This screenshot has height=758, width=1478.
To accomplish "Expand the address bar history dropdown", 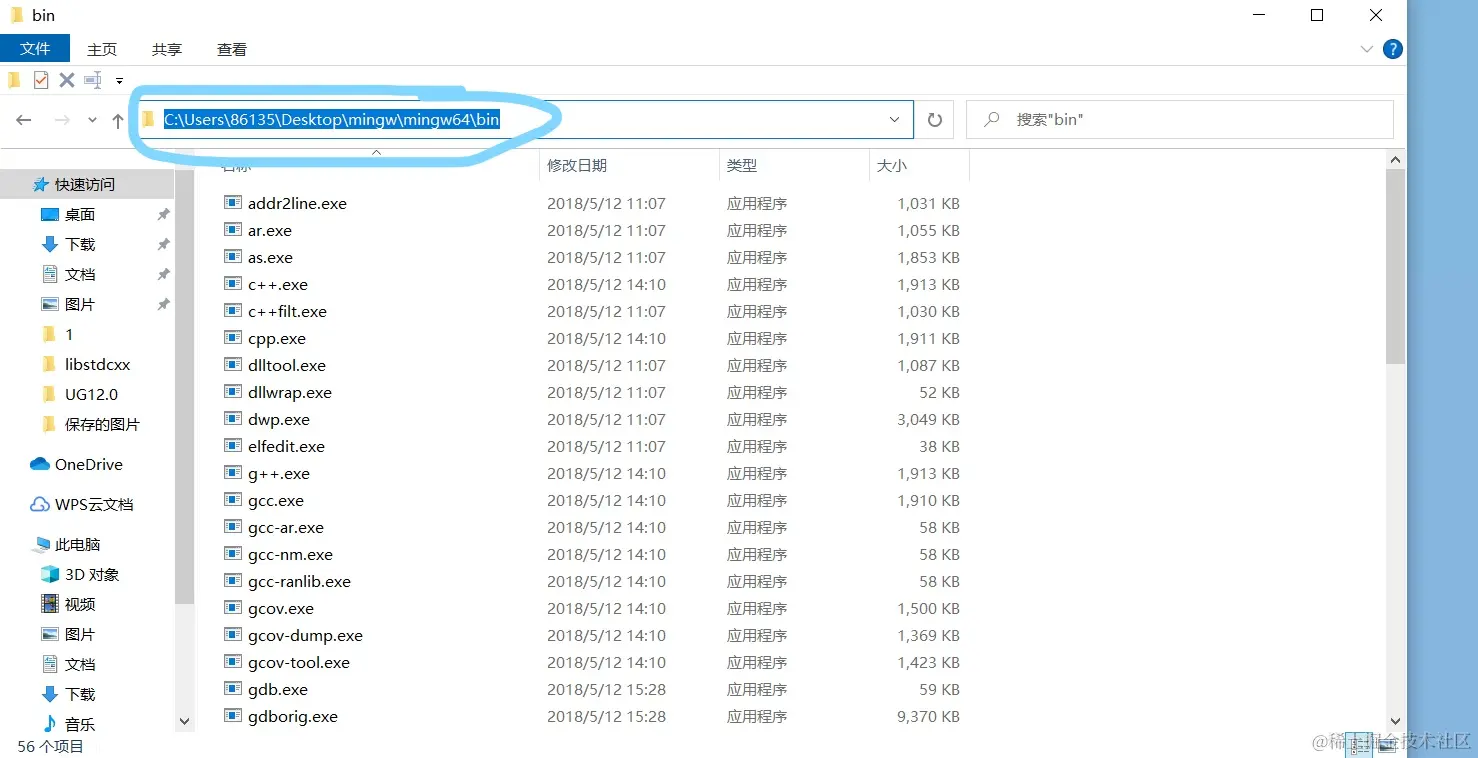I will 895,120.
